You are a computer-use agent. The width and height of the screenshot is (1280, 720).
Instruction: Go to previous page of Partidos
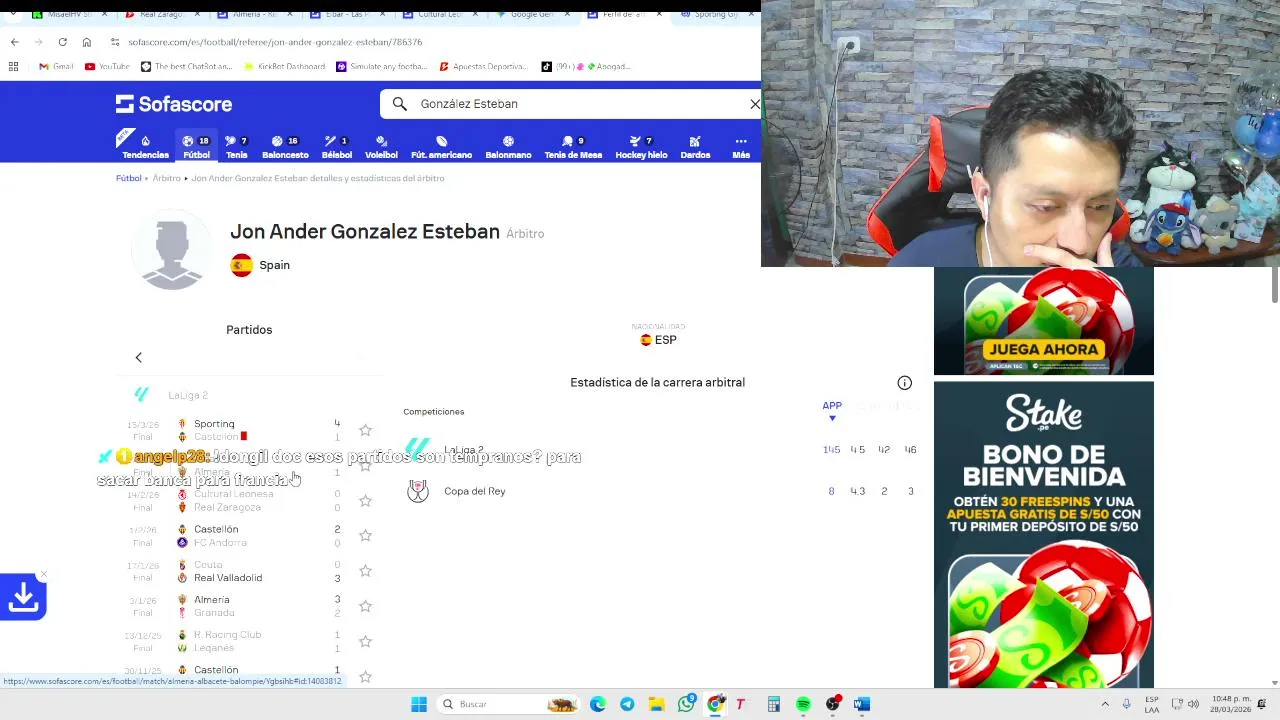pos(139,357)
